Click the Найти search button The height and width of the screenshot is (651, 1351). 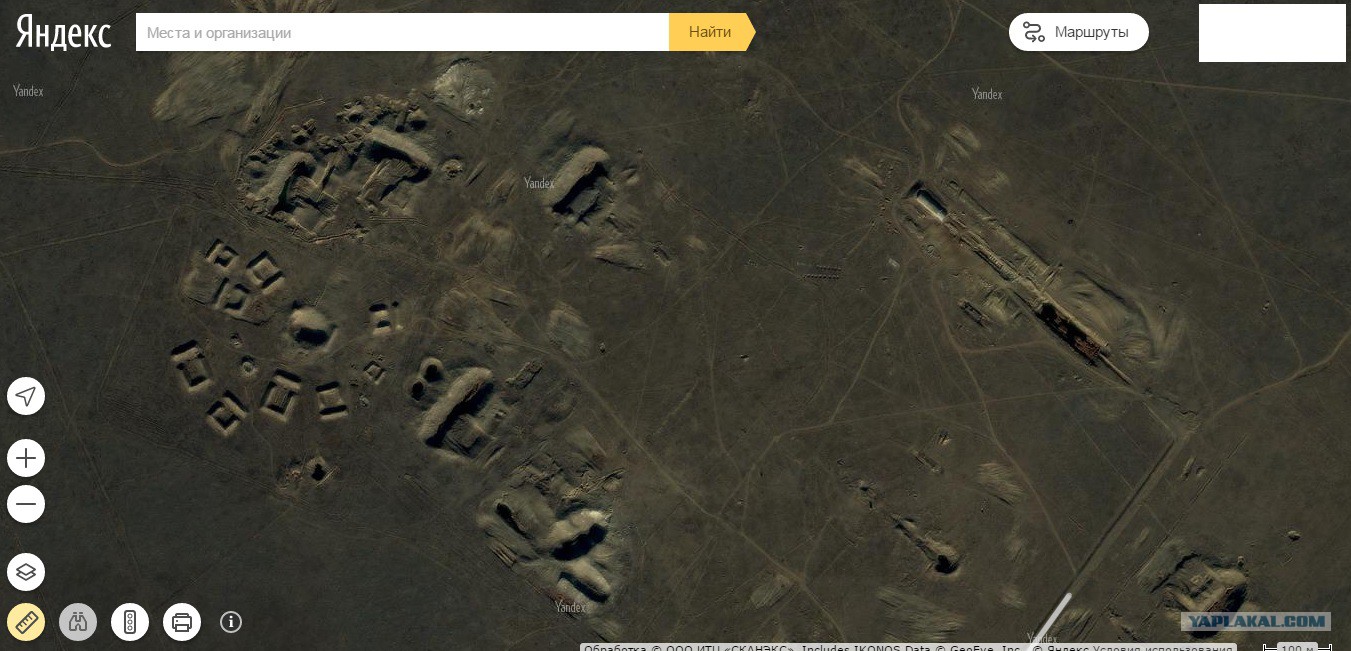[711, 32]
